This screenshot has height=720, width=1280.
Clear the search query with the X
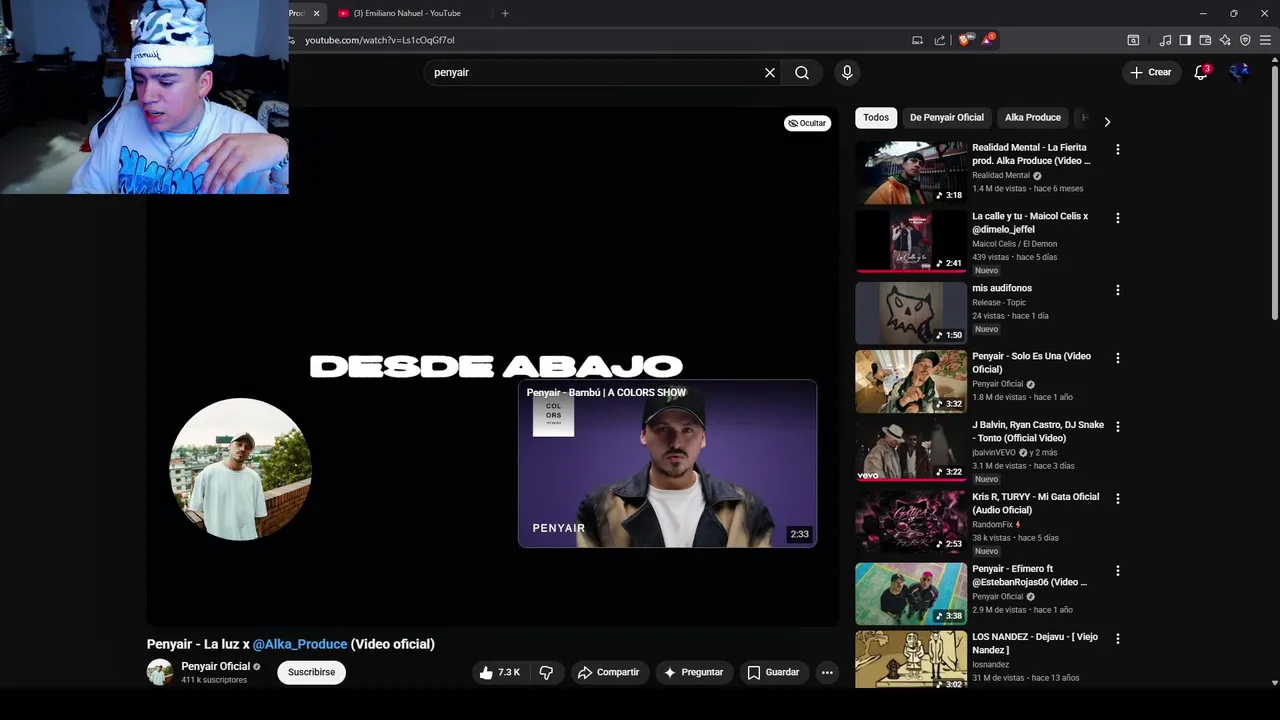click(x=770, y=72)
